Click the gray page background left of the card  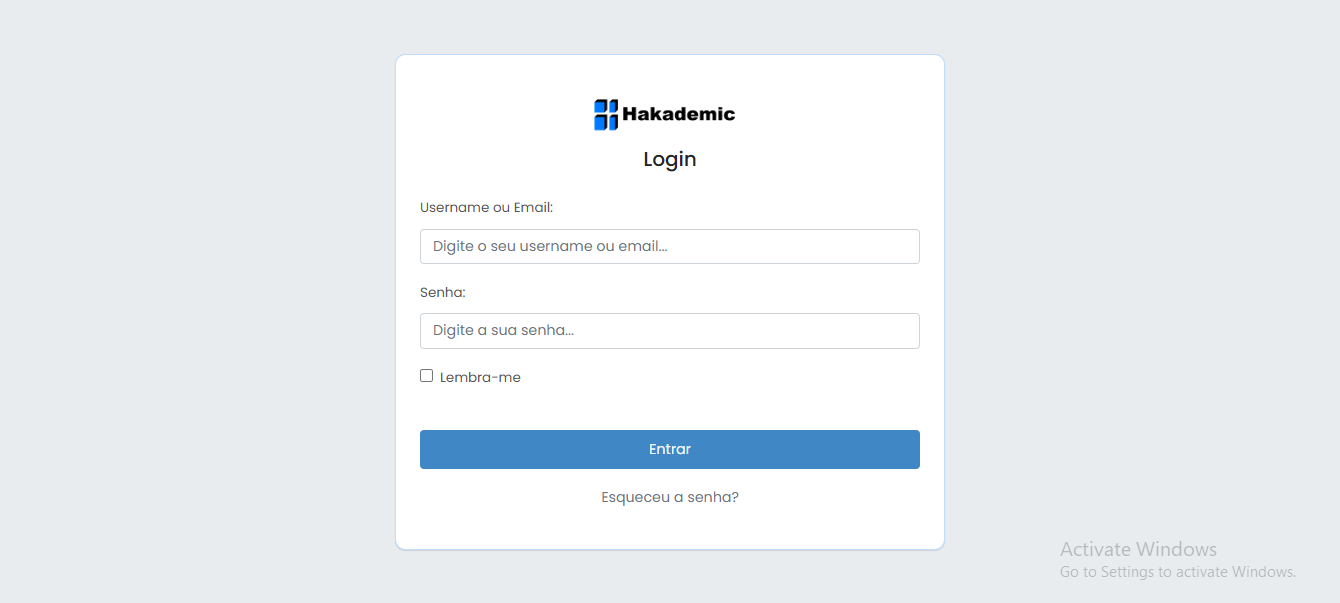click(x=200, y=300)
